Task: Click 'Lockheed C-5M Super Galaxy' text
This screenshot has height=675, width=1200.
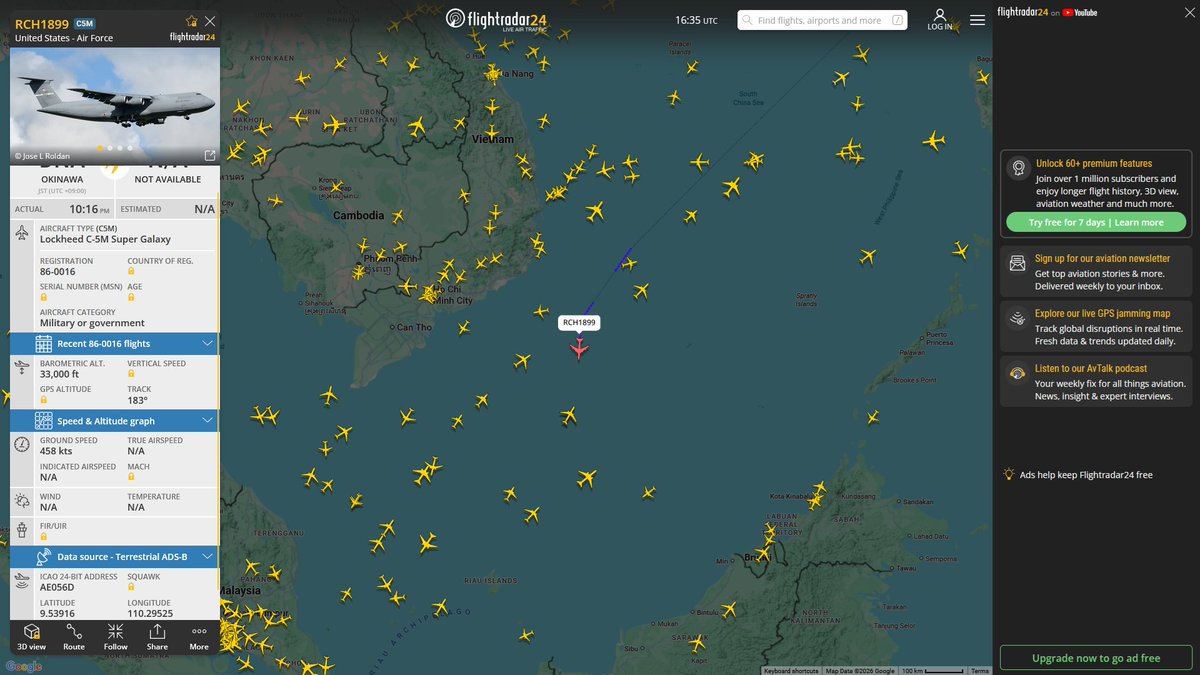Action: point(105,240)
